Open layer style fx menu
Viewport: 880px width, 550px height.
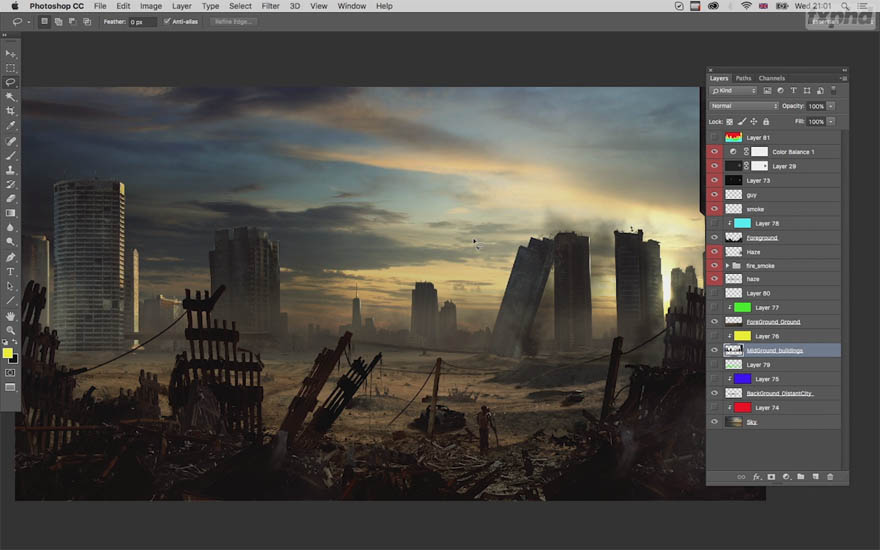tap(757, 477)
